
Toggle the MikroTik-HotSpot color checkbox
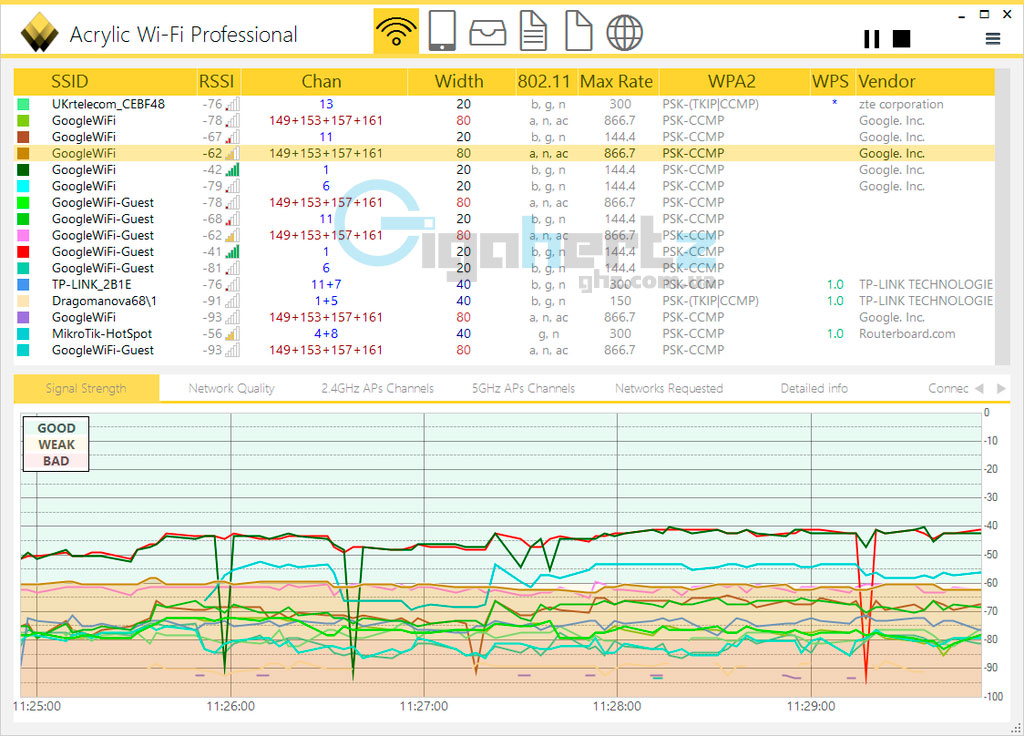click(24, 334)
